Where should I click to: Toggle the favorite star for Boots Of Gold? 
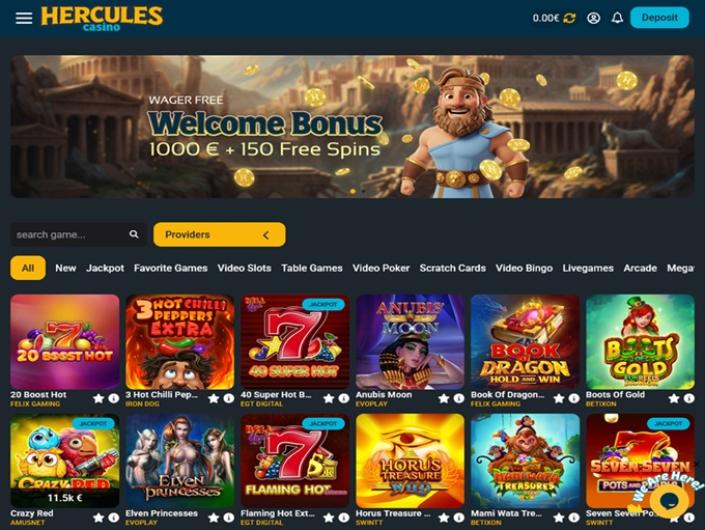pyautogui.click(x=674, y=398)
